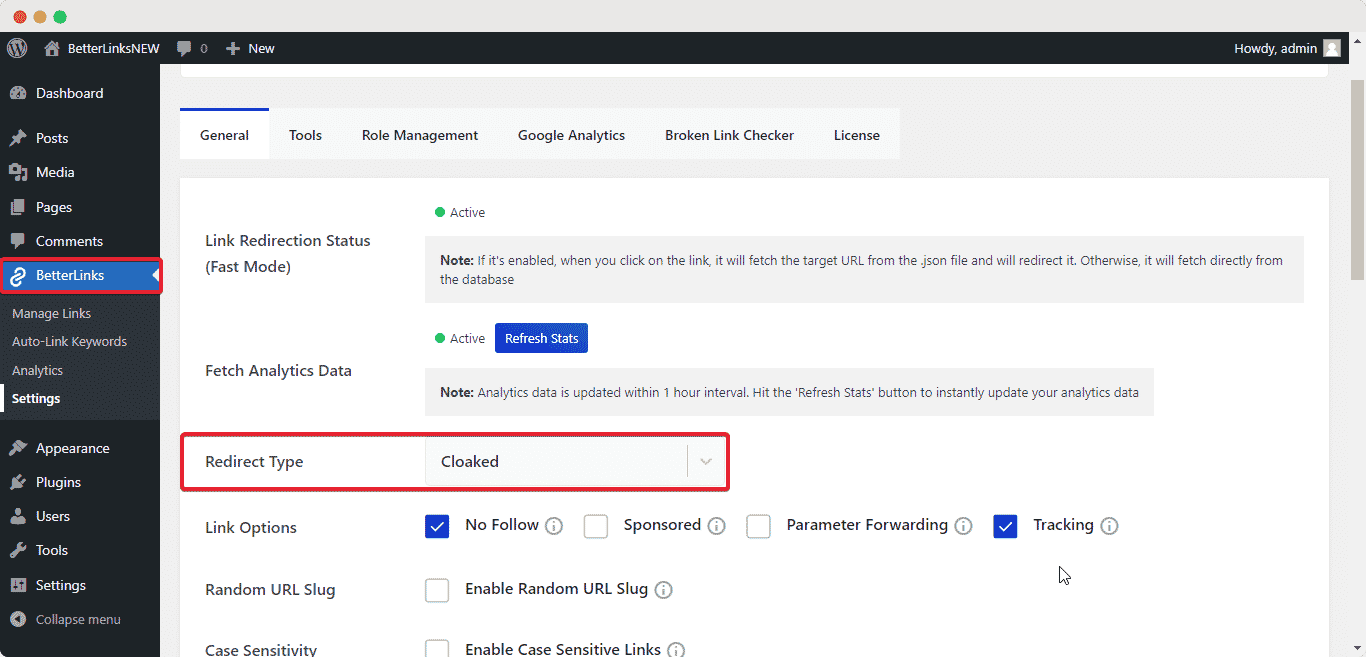This screenshot has height=657, width=1366.
Task: Disable the Tracking checkbox
Action: [1005, 526]
